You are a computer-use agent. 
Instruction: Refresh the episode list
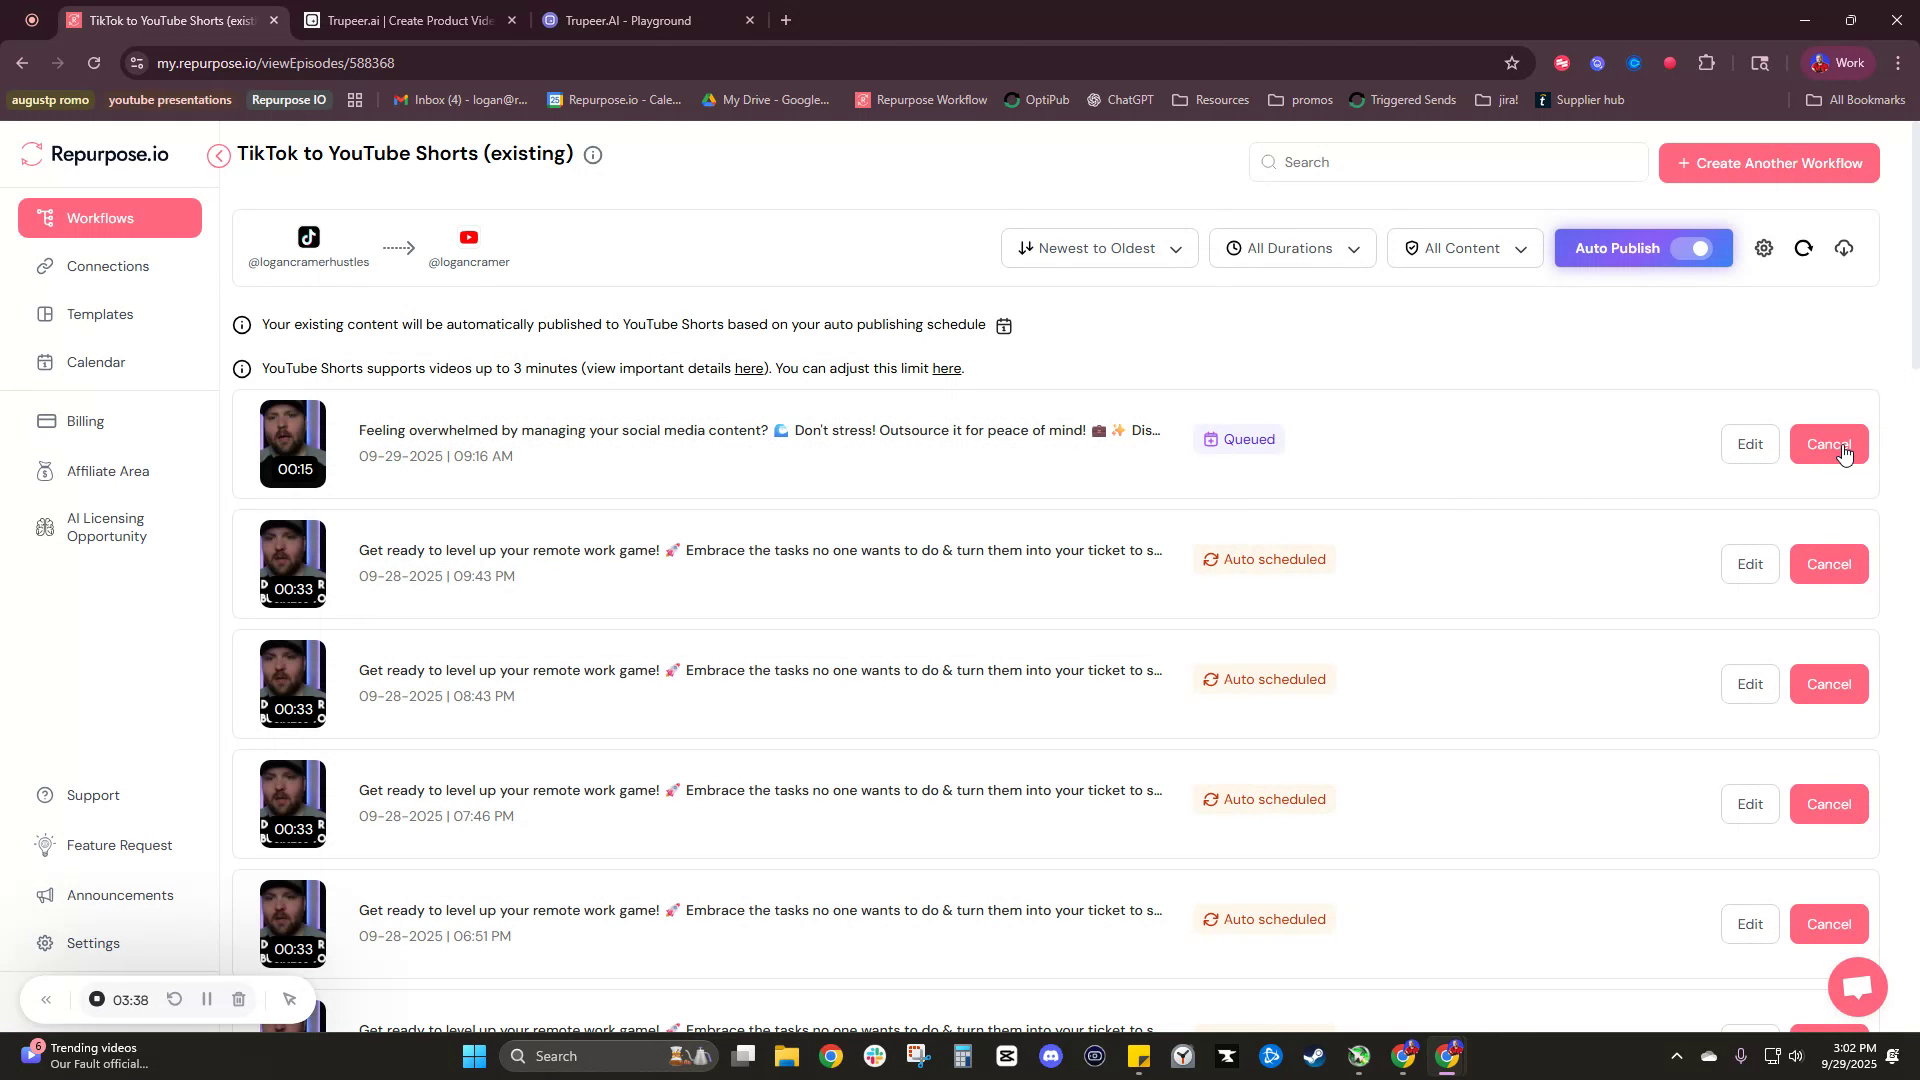pos(1803,247)
